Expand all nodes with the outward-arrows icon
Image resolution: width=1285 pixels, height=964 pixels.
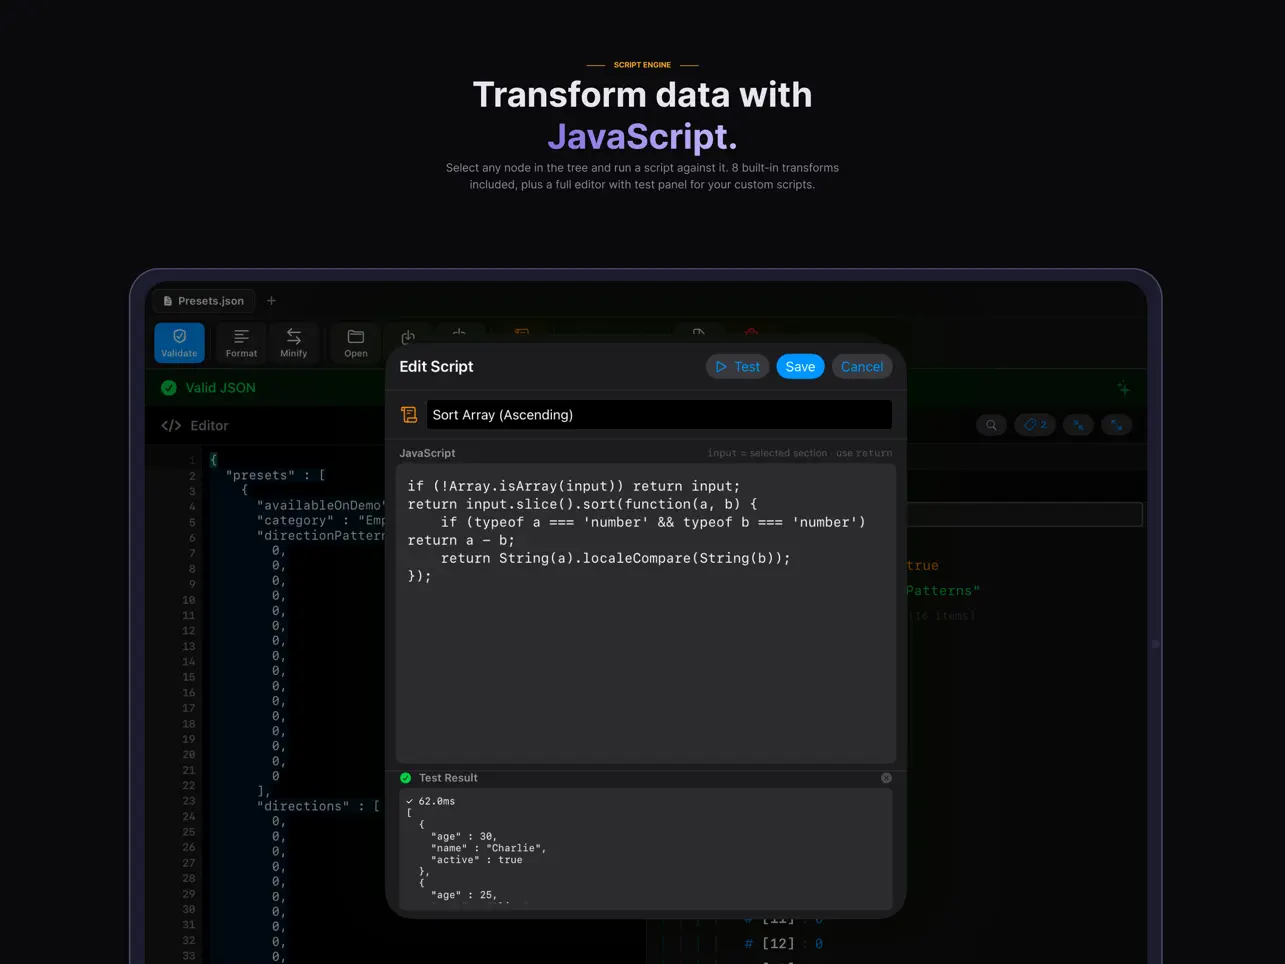pyautogui.click(x=1117, y=425)
